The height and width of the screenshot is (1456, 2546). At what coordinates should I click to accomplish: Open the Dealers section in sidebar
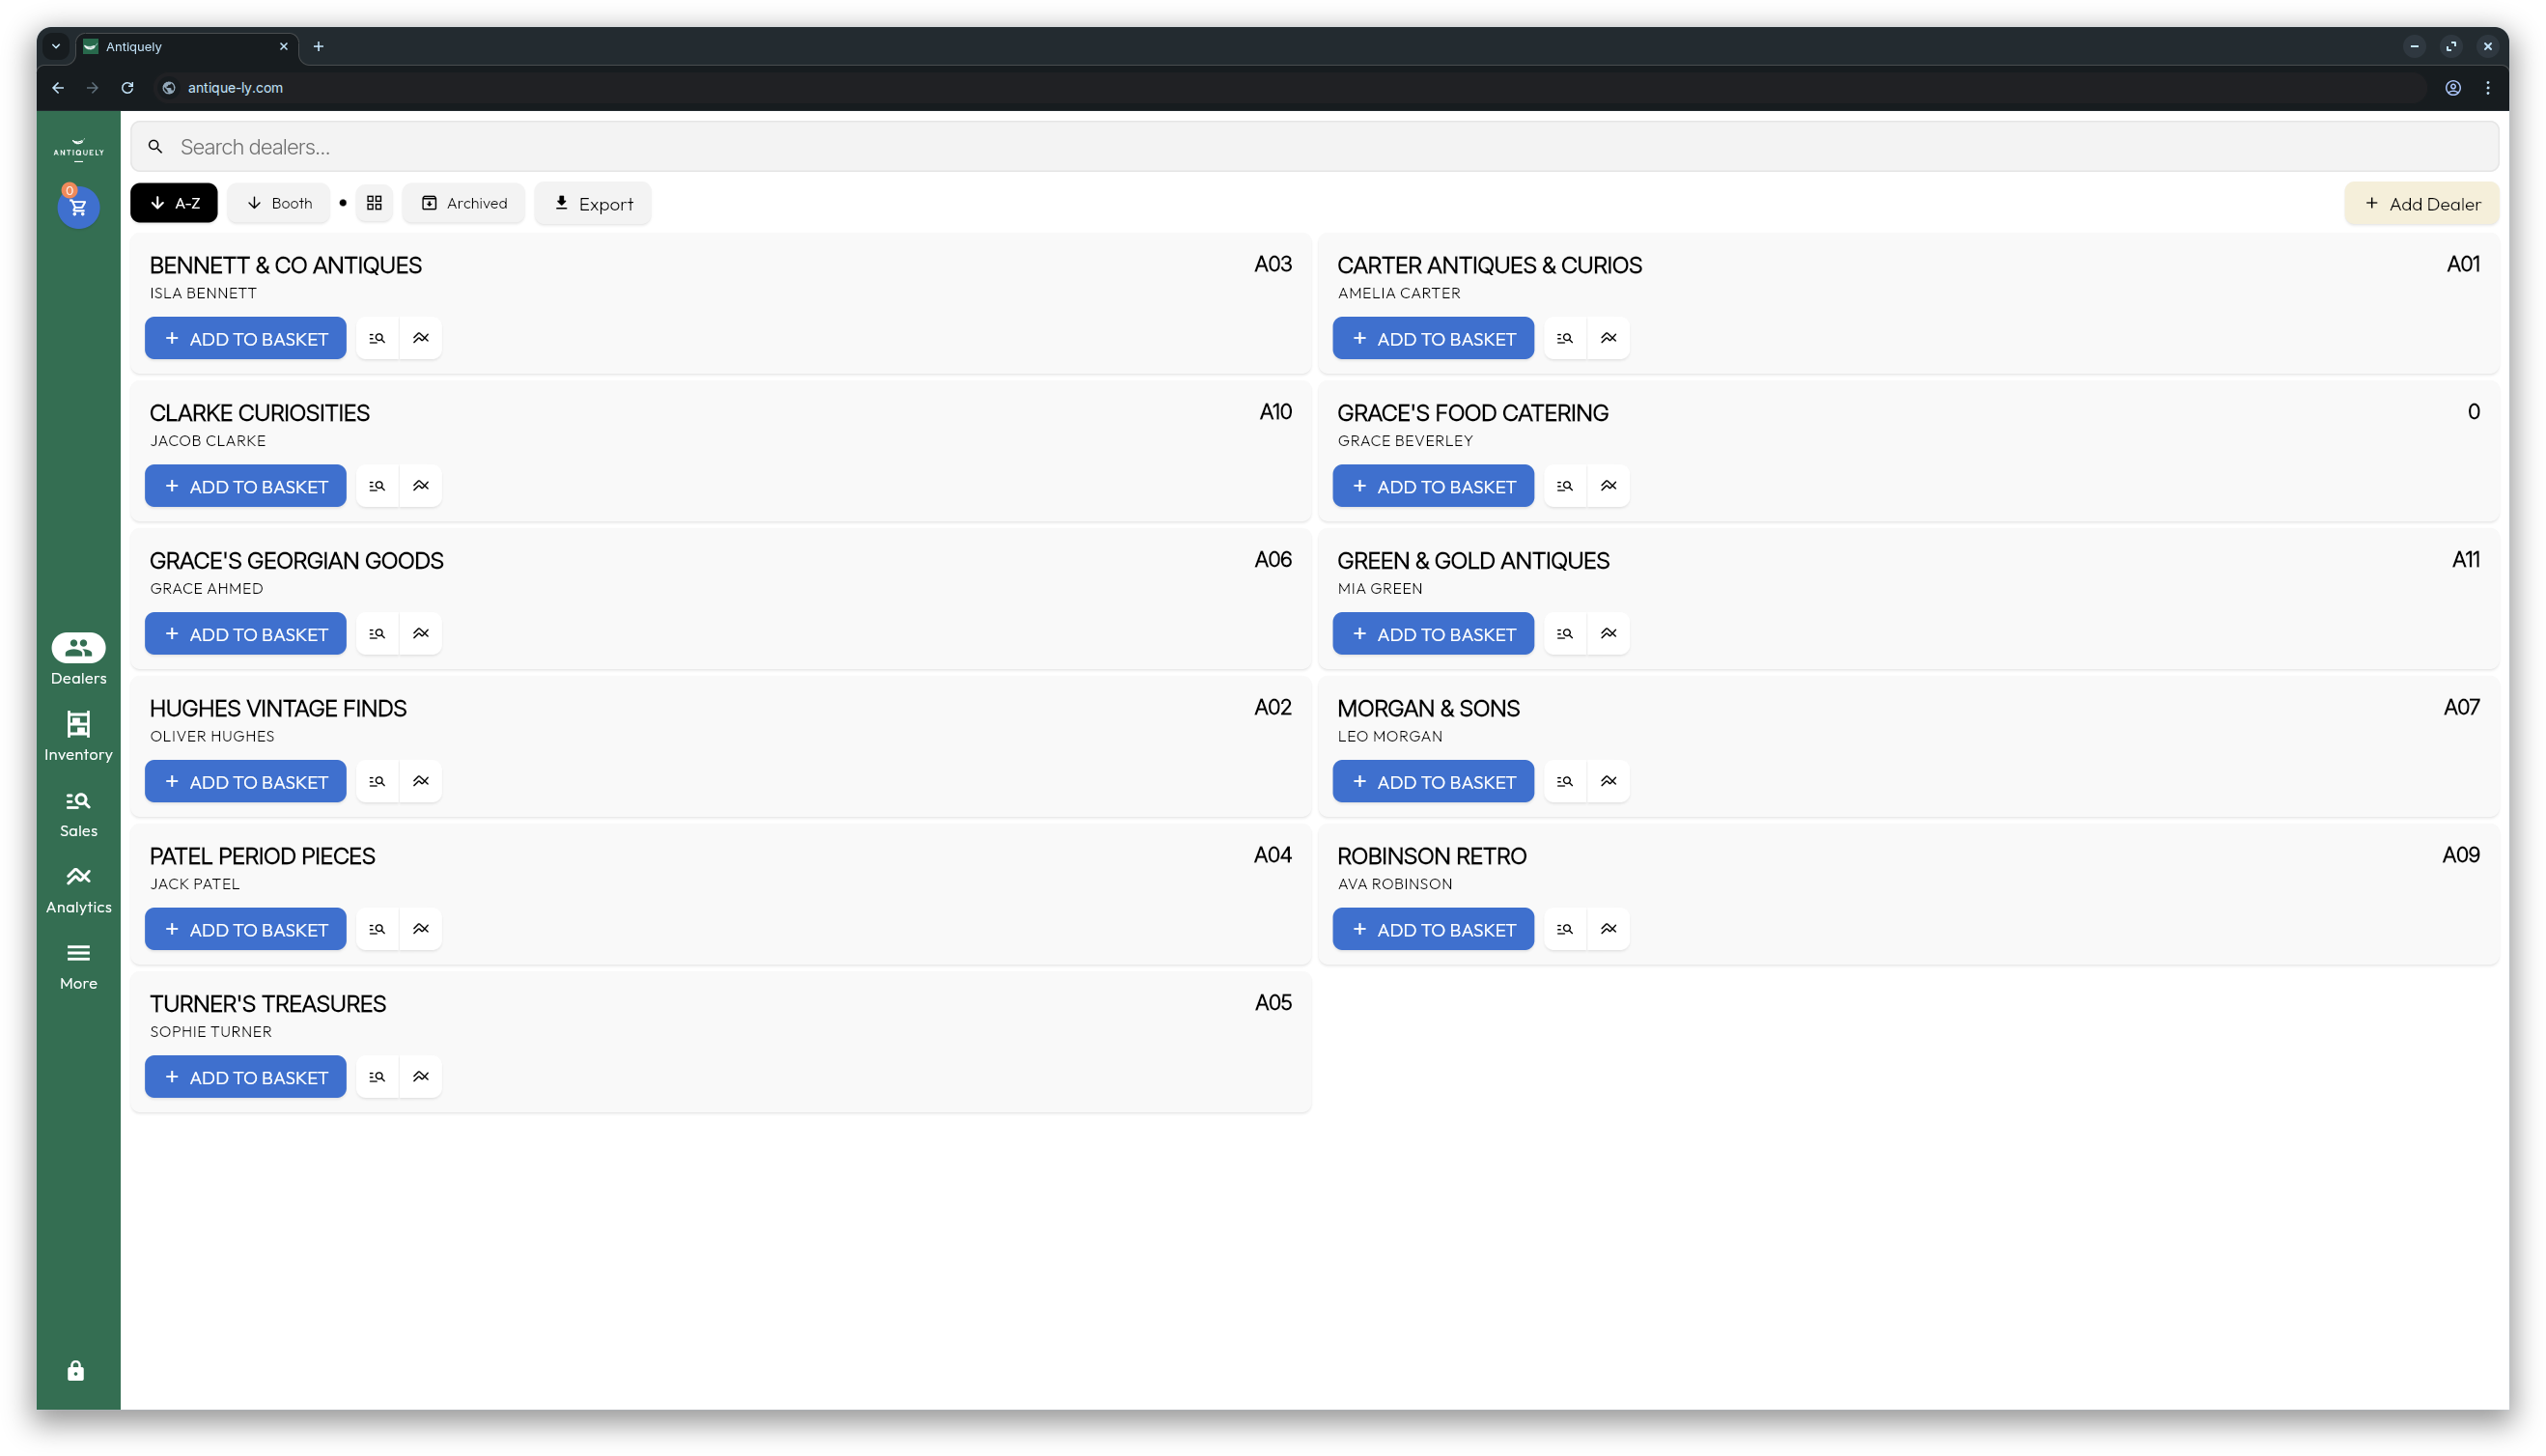pos(78,659)
